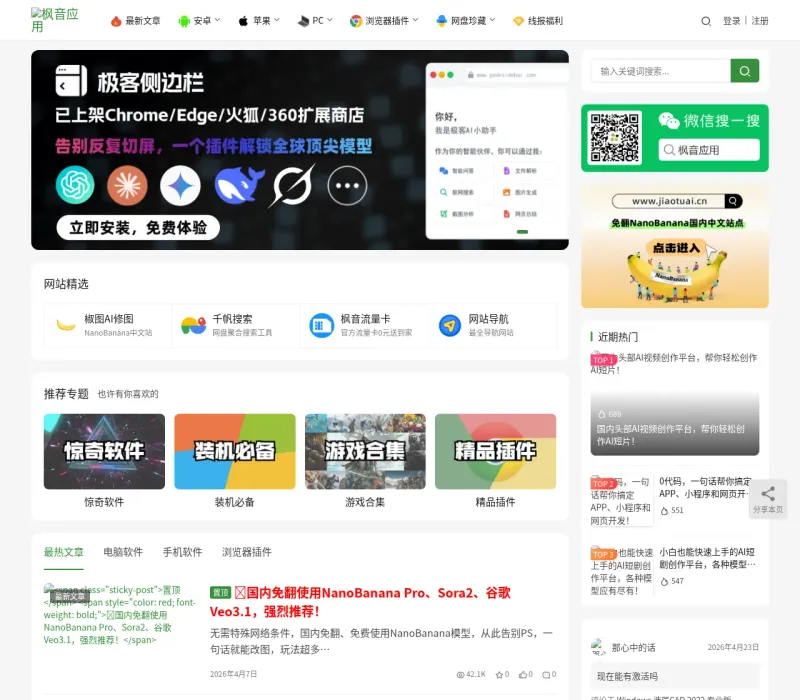The image size is (800, 700).
Task: Click the 枫音流量卡 blue icon
Action: 321,325
